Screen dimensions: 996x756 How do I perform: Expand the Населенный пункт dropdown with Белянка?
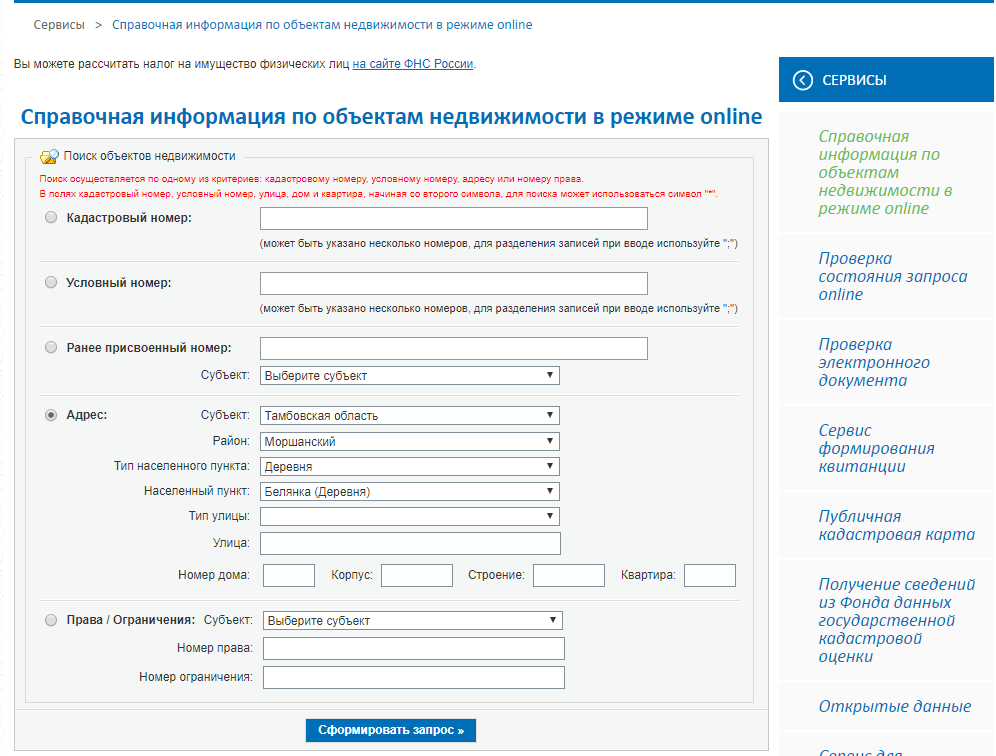click(409, 491)
